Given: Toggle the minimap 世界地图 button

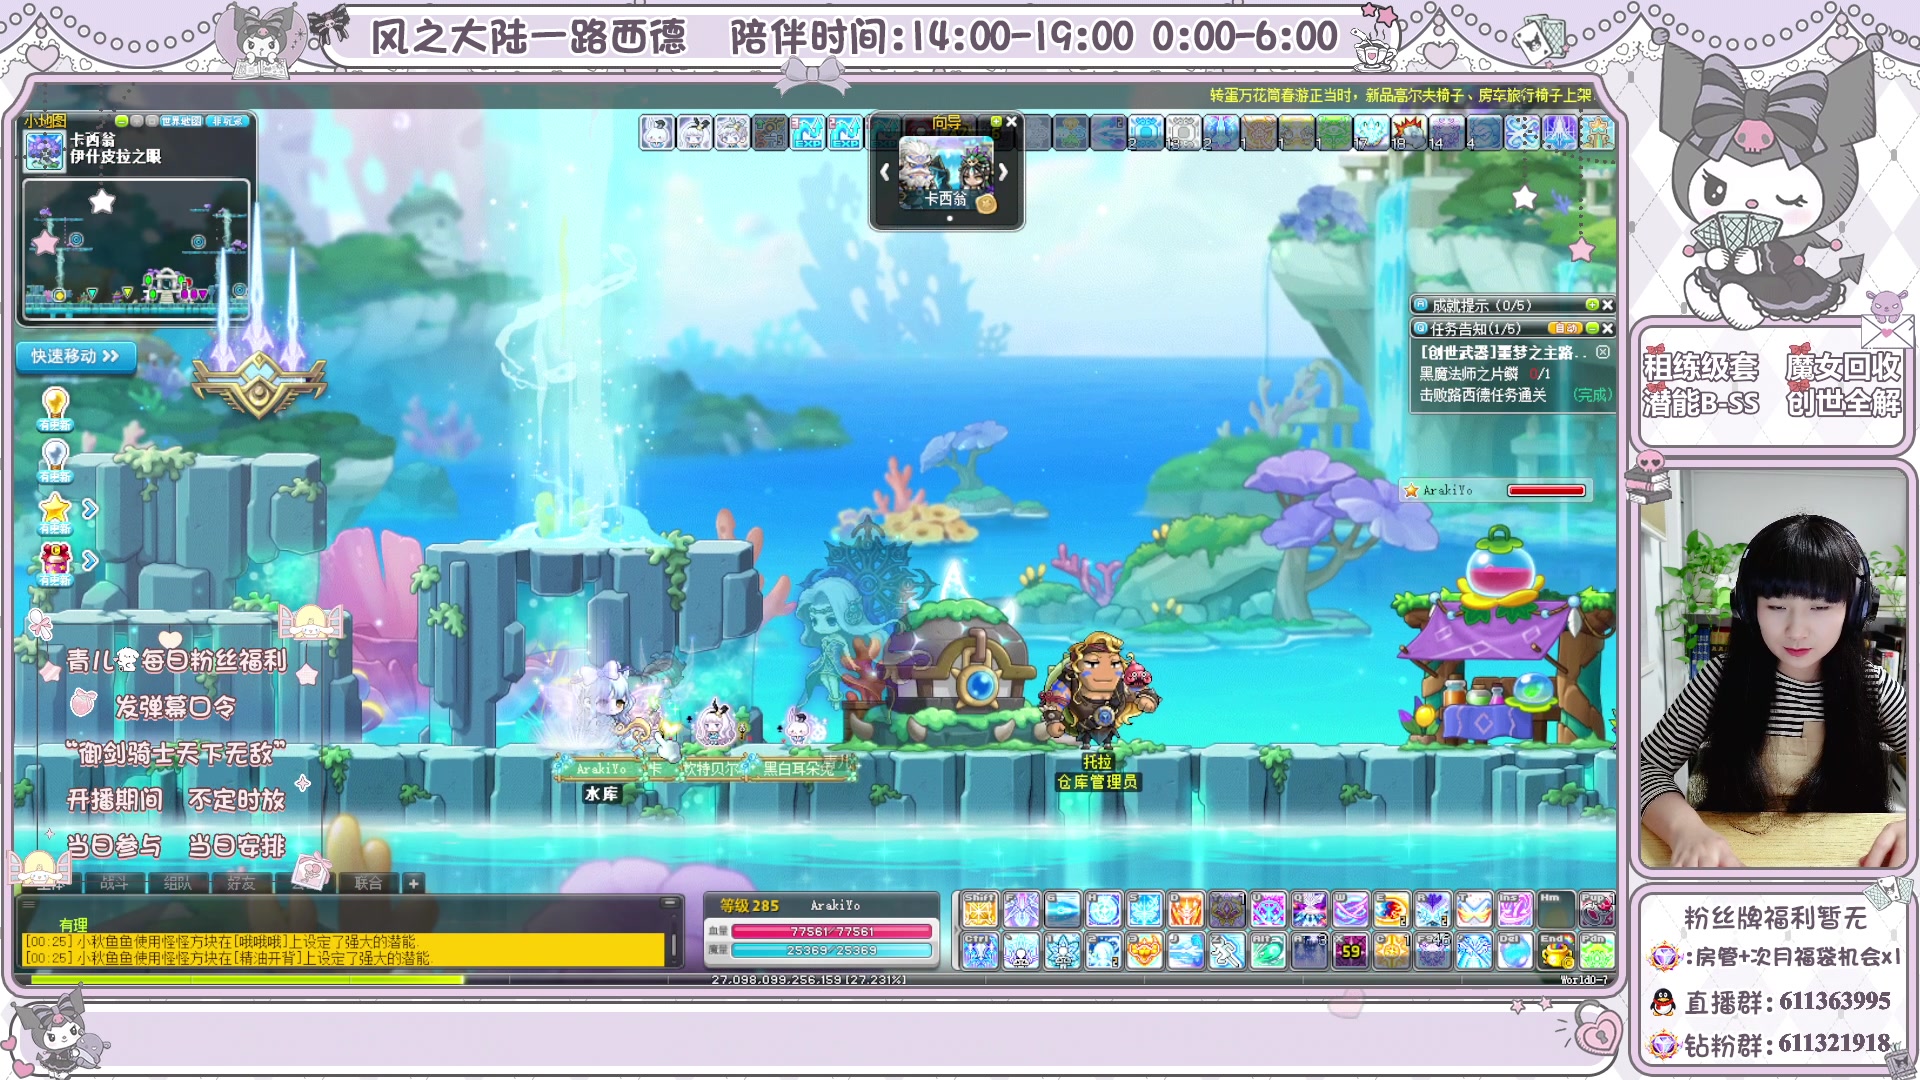Looking at the screenshot, I should (x=181, y=121).
